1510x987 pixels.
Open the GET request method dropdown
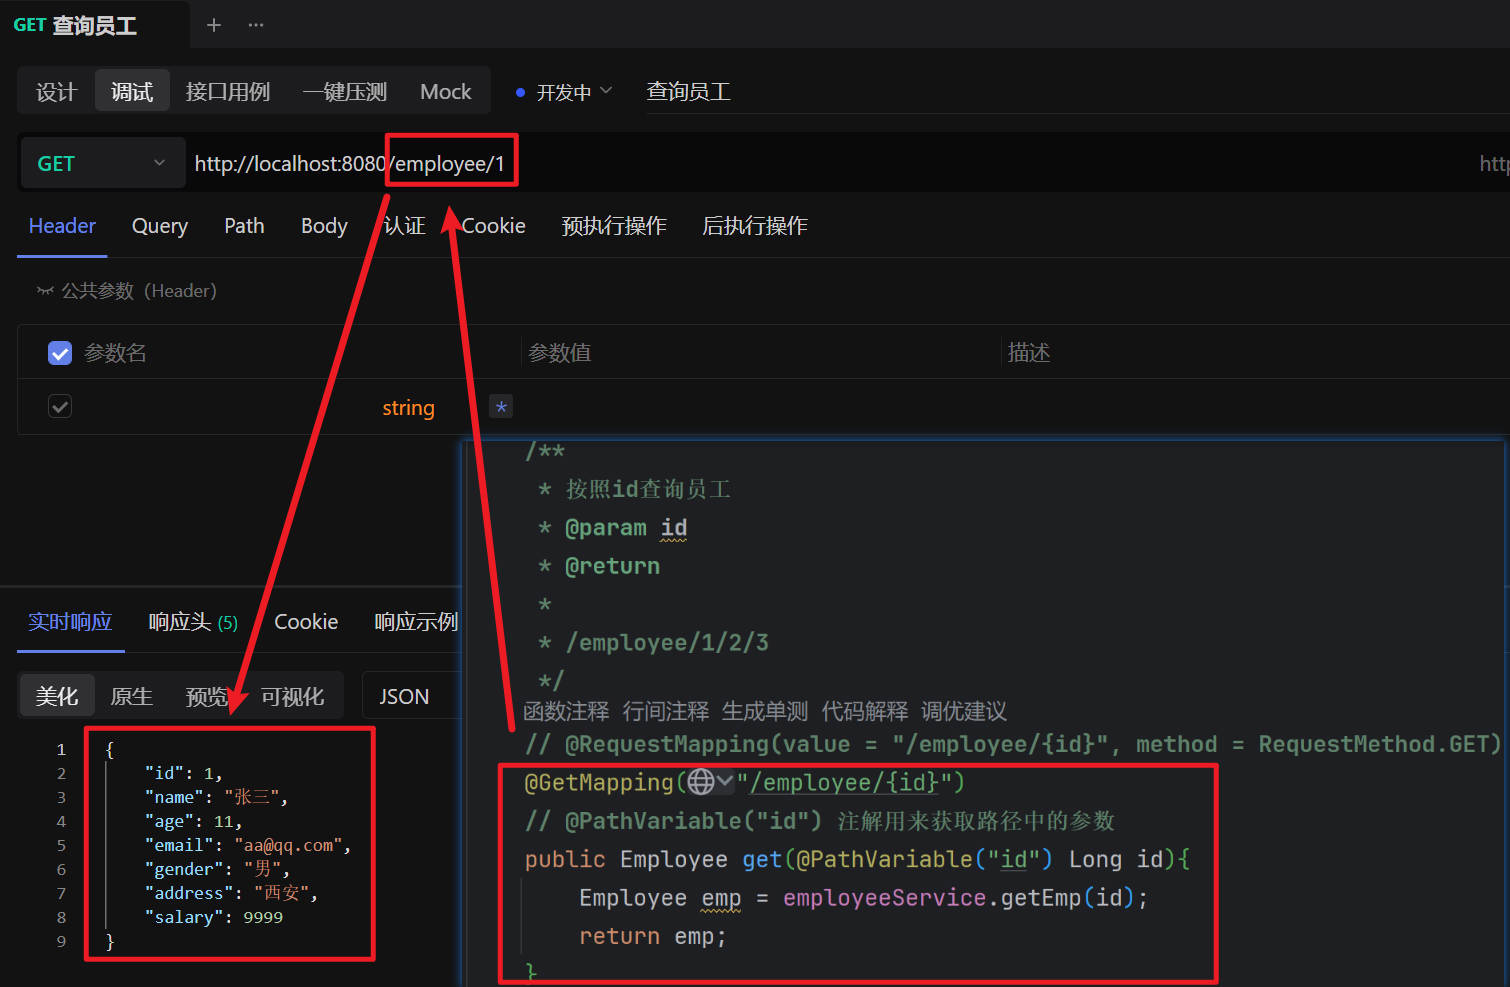coord(102,164)
